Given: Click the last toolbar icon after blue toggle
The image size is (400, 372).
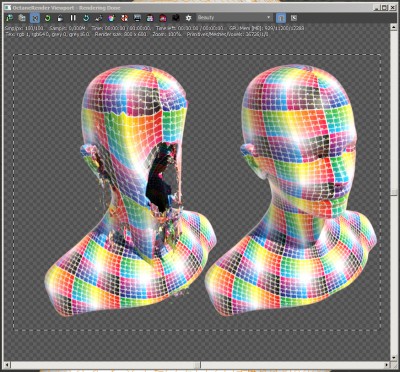Looking at the screenshot, I should click(294, 18).
